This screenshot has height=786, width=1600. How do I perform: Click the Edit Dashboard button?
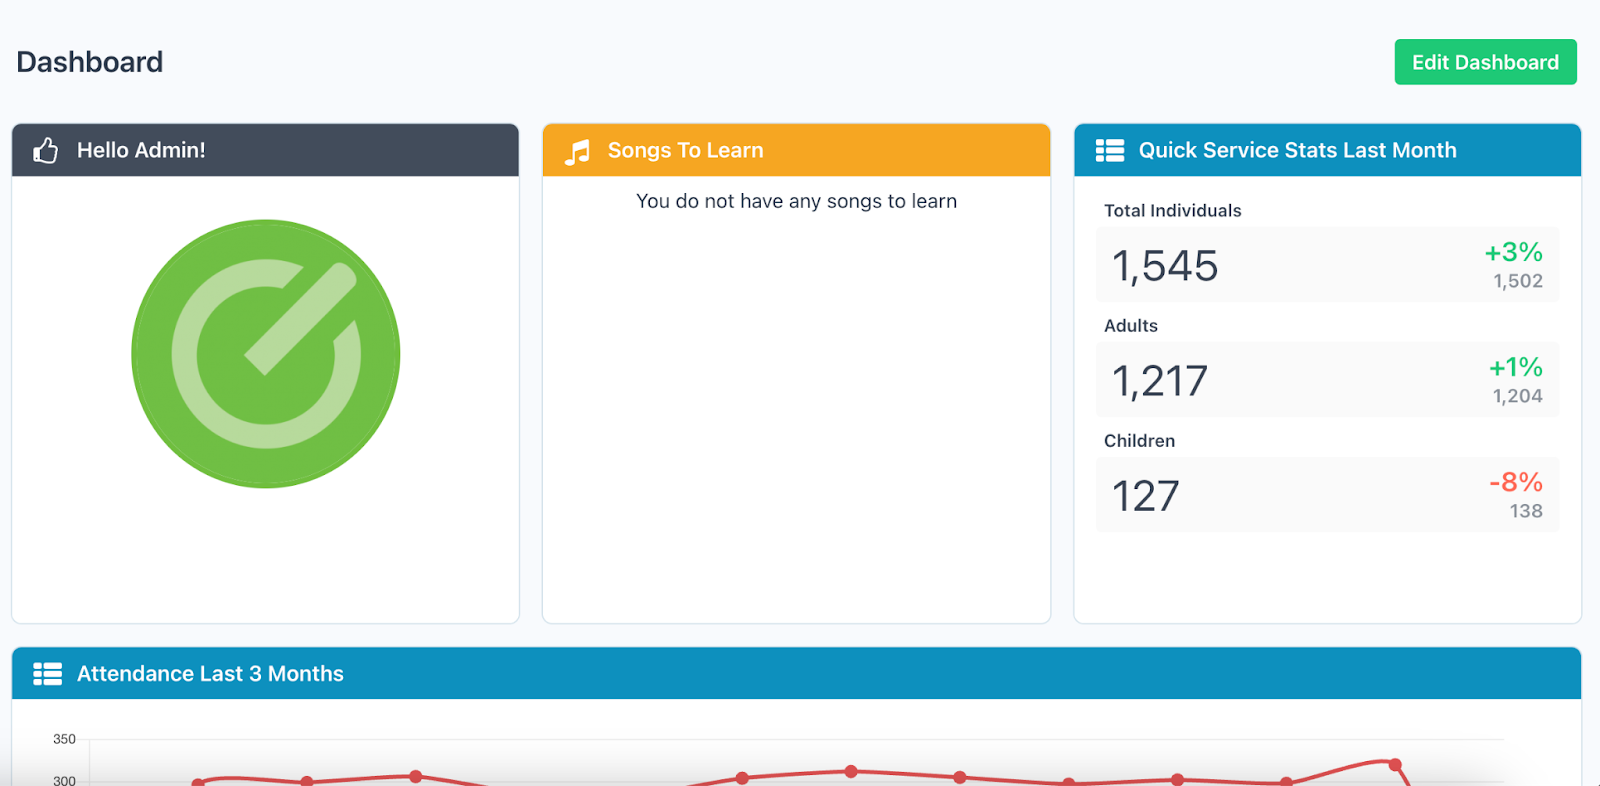point(1485,62)
